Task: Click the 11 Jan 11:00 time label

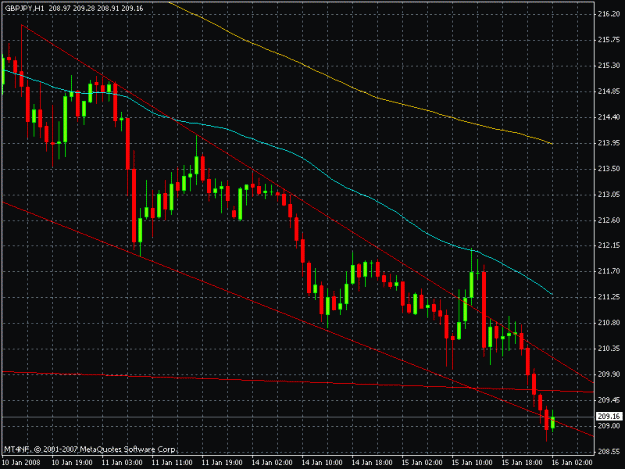Action: 172,462
